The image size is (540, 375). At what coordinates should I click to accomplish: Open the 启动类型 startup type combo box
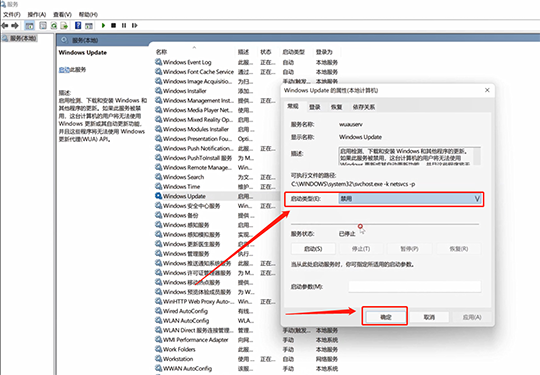click(x=410, y=199)
